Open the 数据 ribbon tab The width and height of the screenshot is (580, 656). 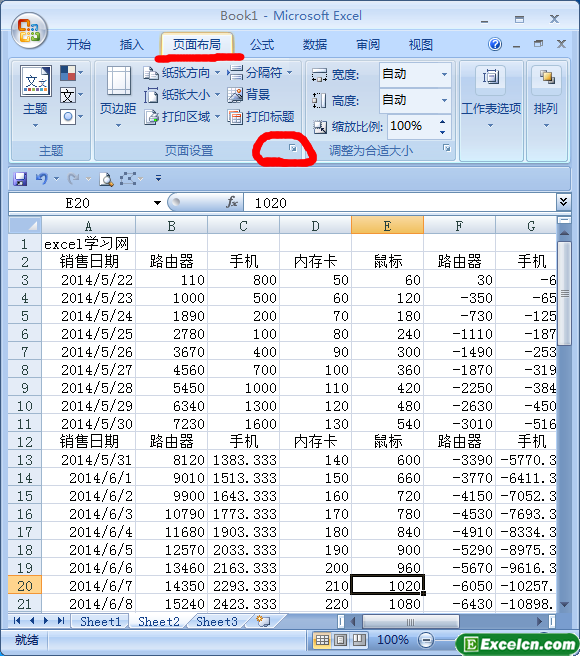click(315, 44)
